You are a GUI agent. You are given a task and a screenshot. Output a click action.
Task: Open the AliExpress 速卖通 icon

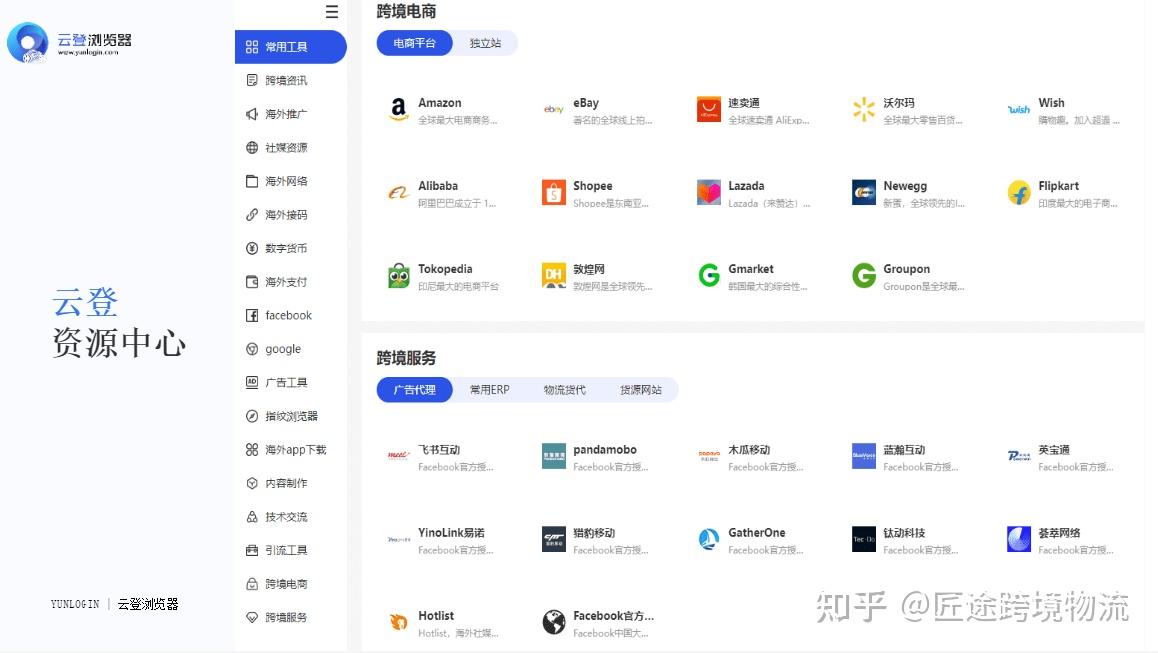click(x=709, y=109)
